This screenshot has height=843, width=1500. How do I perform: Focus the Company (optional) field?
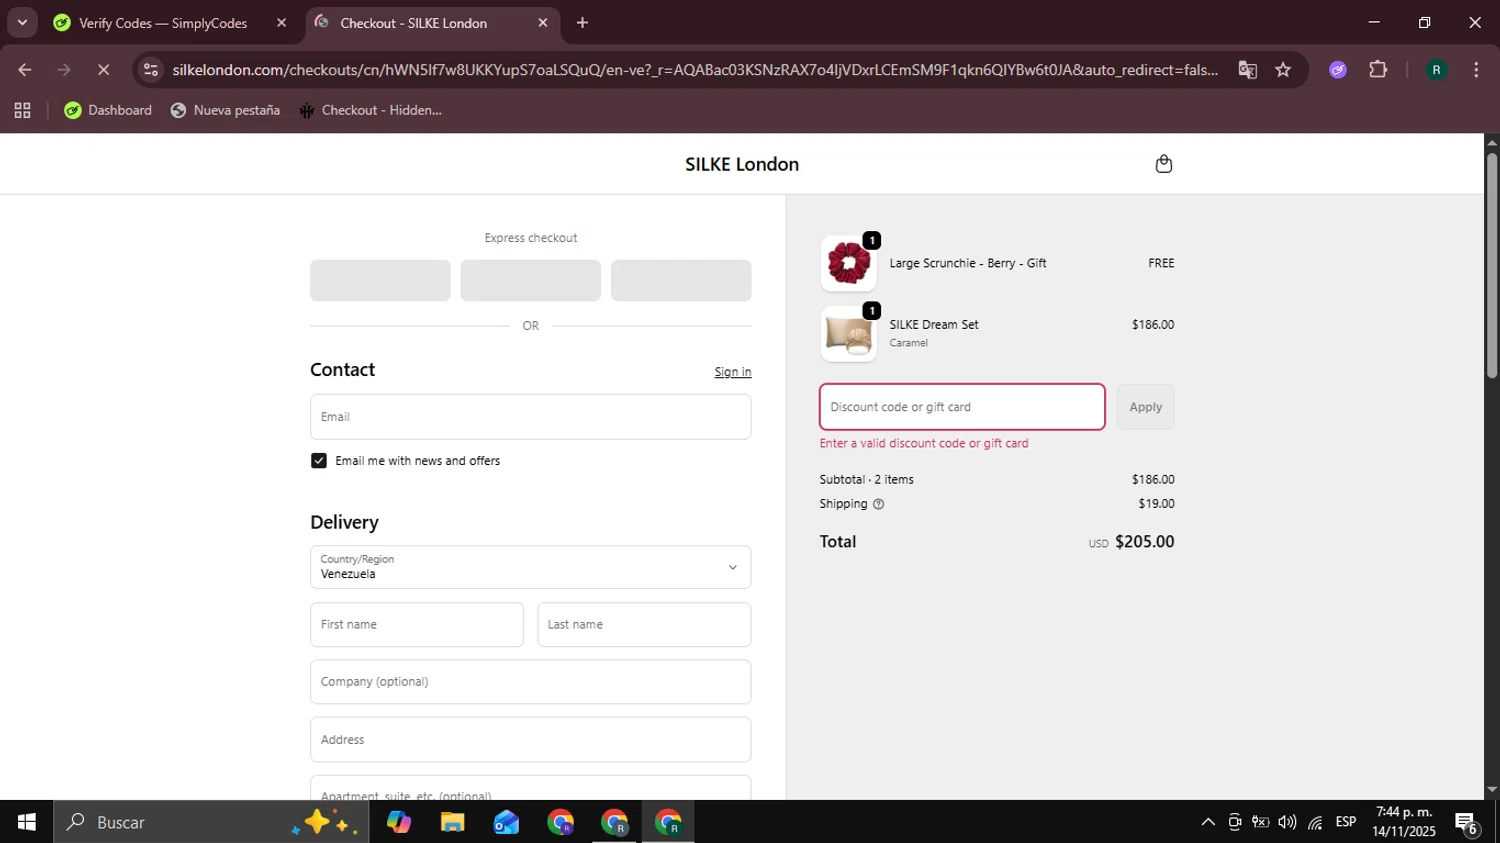tap(530, 682)
